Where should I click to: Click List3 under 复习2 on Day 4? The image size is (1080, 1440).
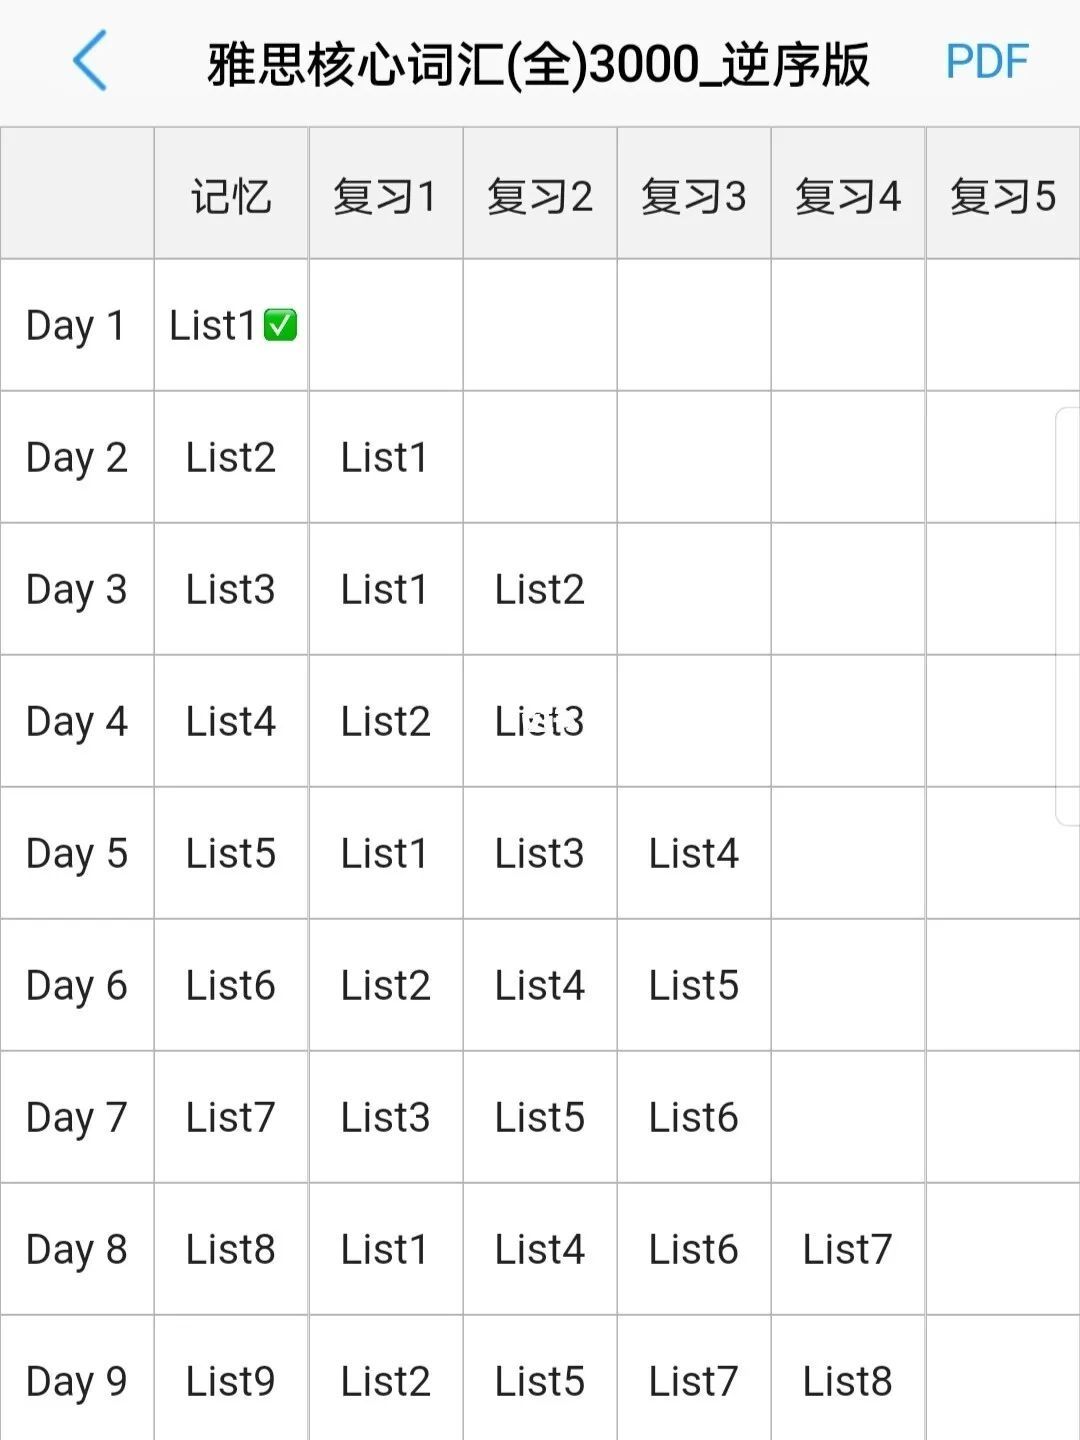539,721
